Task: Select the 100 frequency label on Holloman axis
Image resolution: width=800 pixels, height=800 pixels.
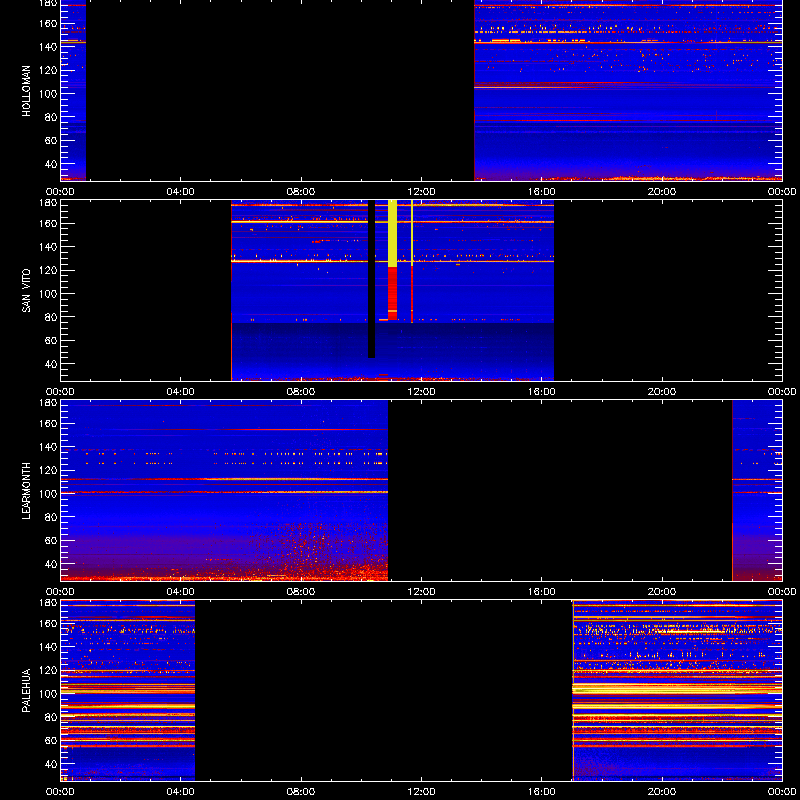Action: (48, 93)
